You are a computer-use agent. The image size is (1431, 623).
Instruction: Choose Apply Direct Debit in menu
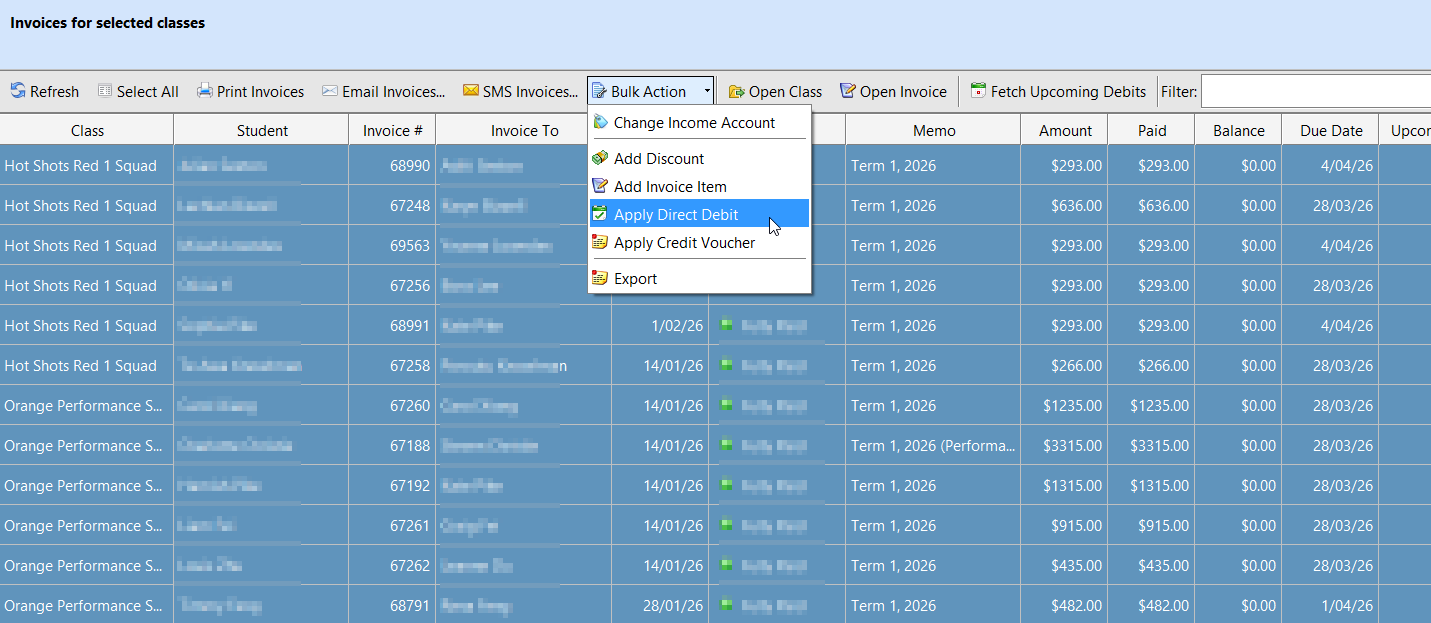point(676,215)
